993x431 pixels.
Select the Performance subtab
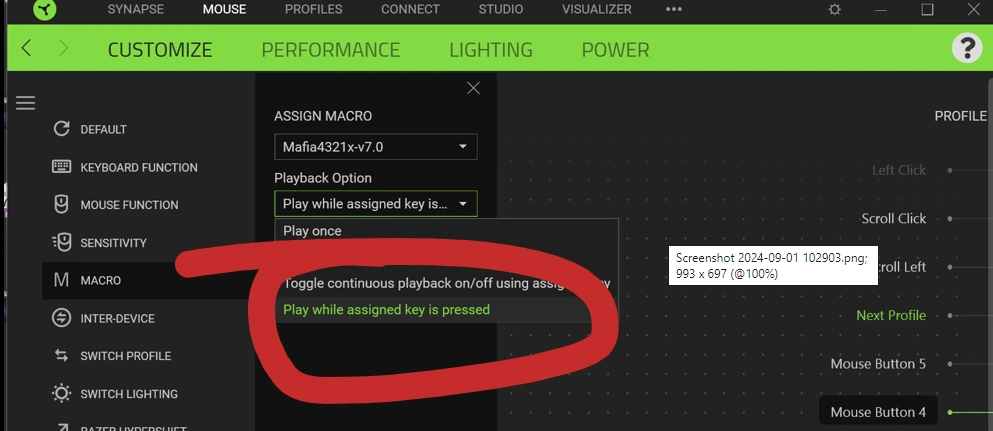point(331,49)
